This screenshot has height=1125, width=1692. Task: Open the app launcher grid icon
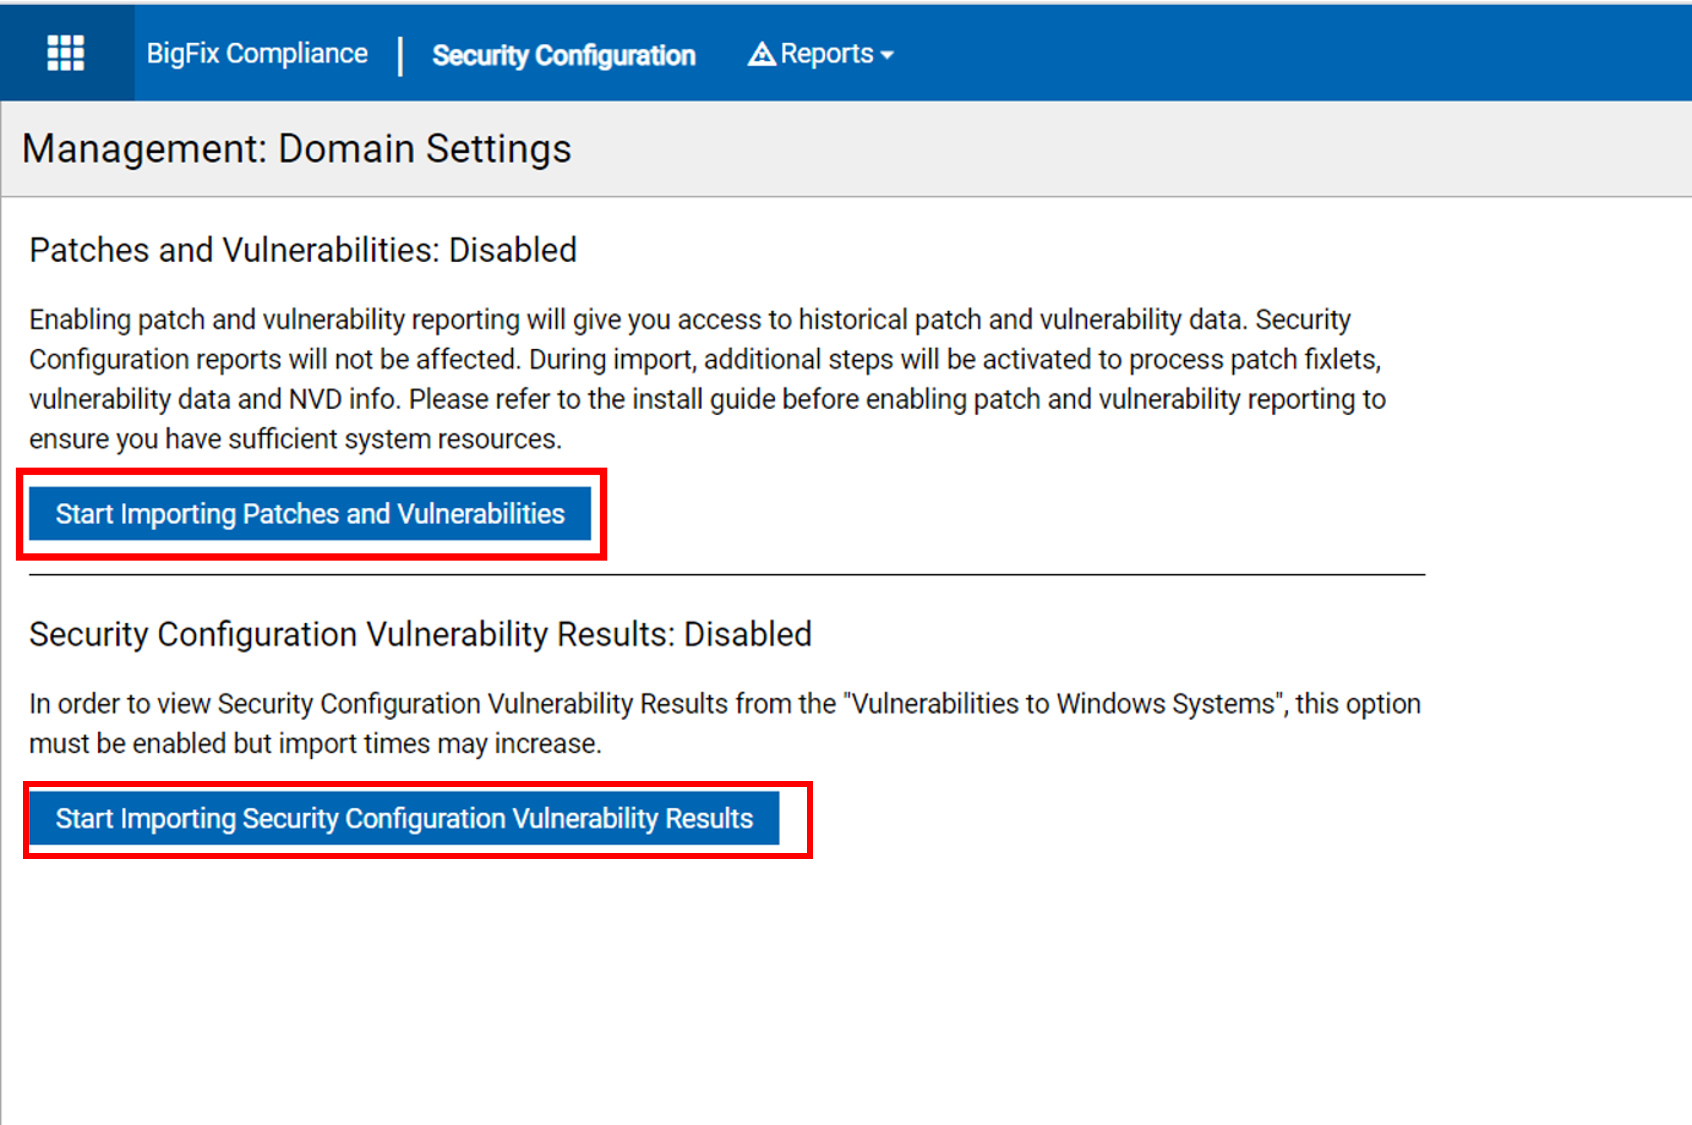tap(66, 53)
